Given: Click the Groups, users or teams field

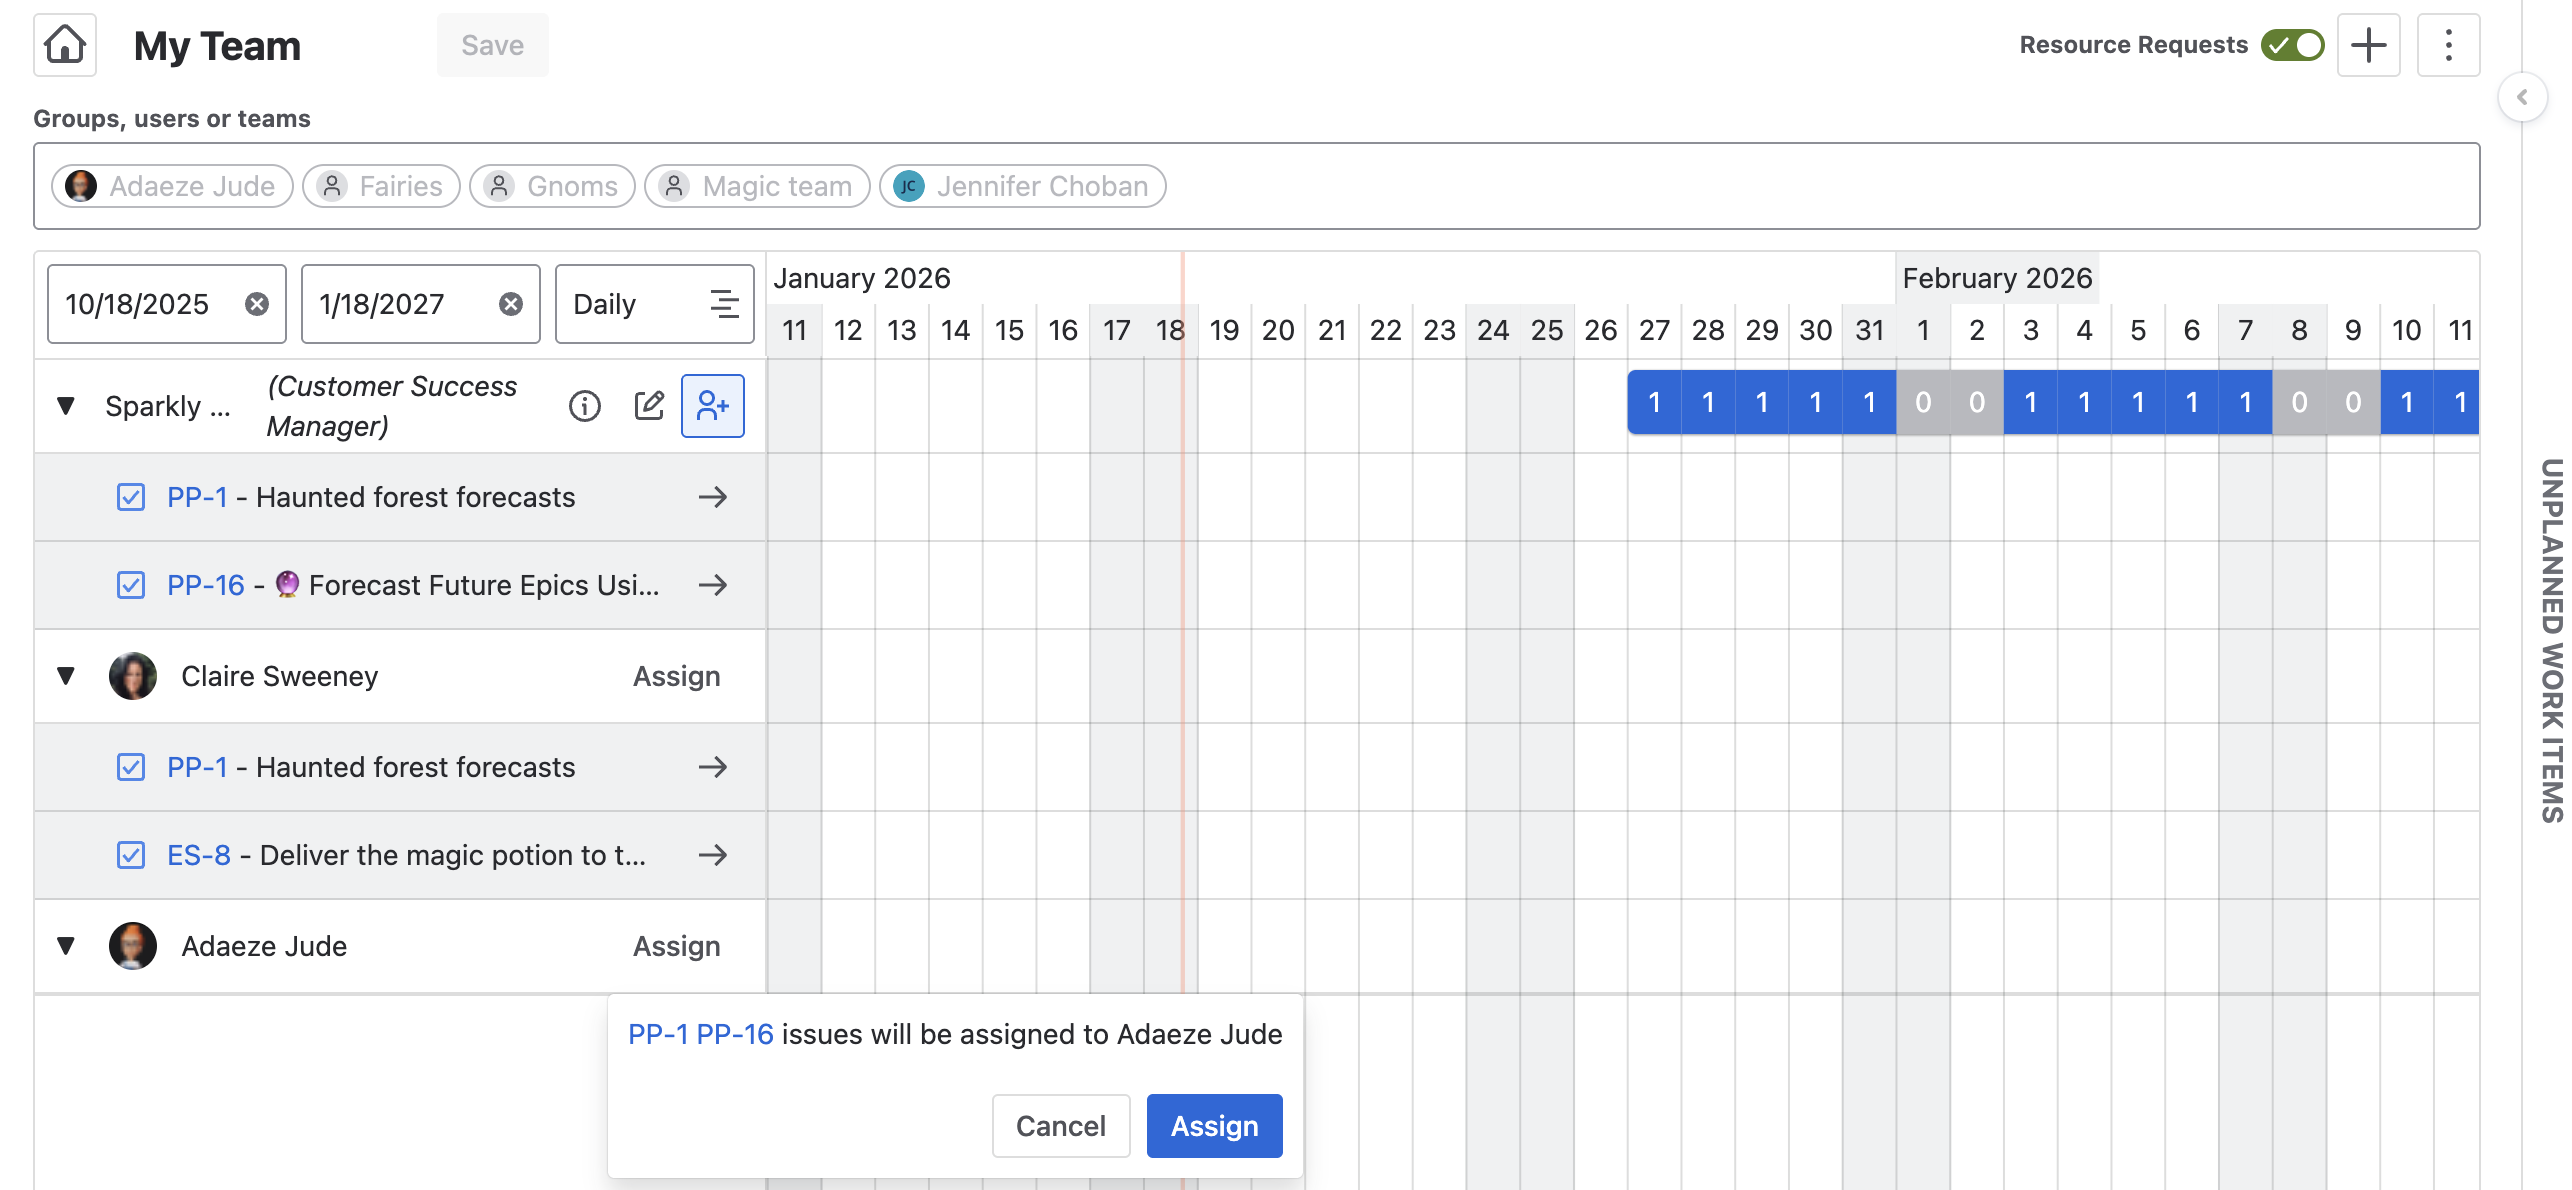Looking at the screenshot, I should 1800,186.
